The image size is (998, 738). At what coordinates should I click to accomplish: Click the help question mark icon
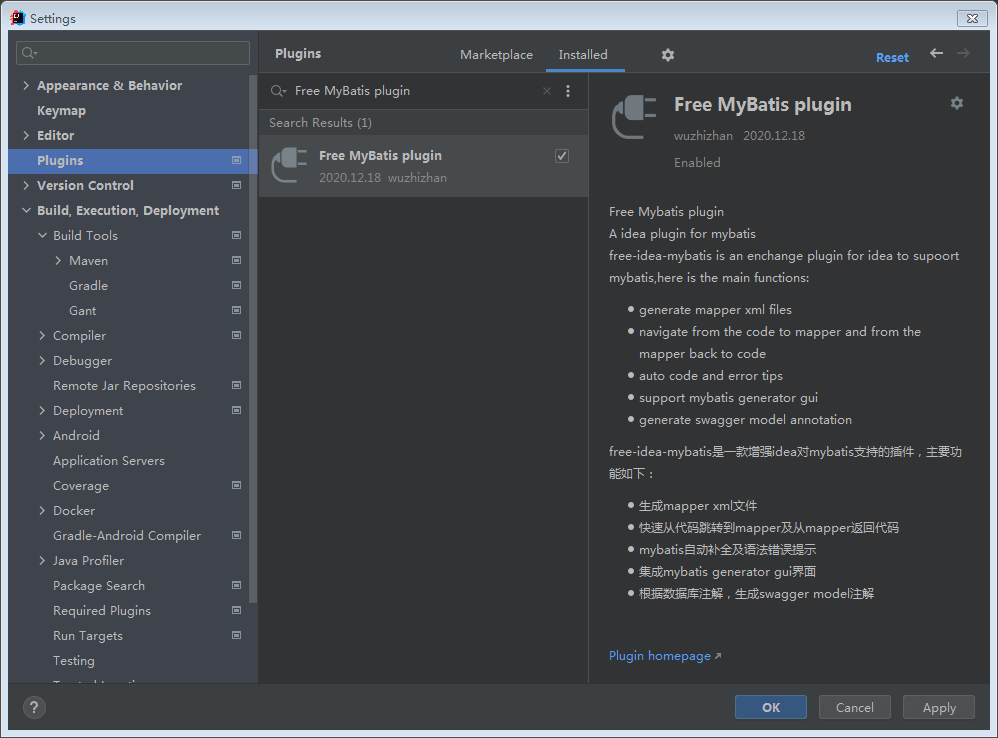(34, 708)
